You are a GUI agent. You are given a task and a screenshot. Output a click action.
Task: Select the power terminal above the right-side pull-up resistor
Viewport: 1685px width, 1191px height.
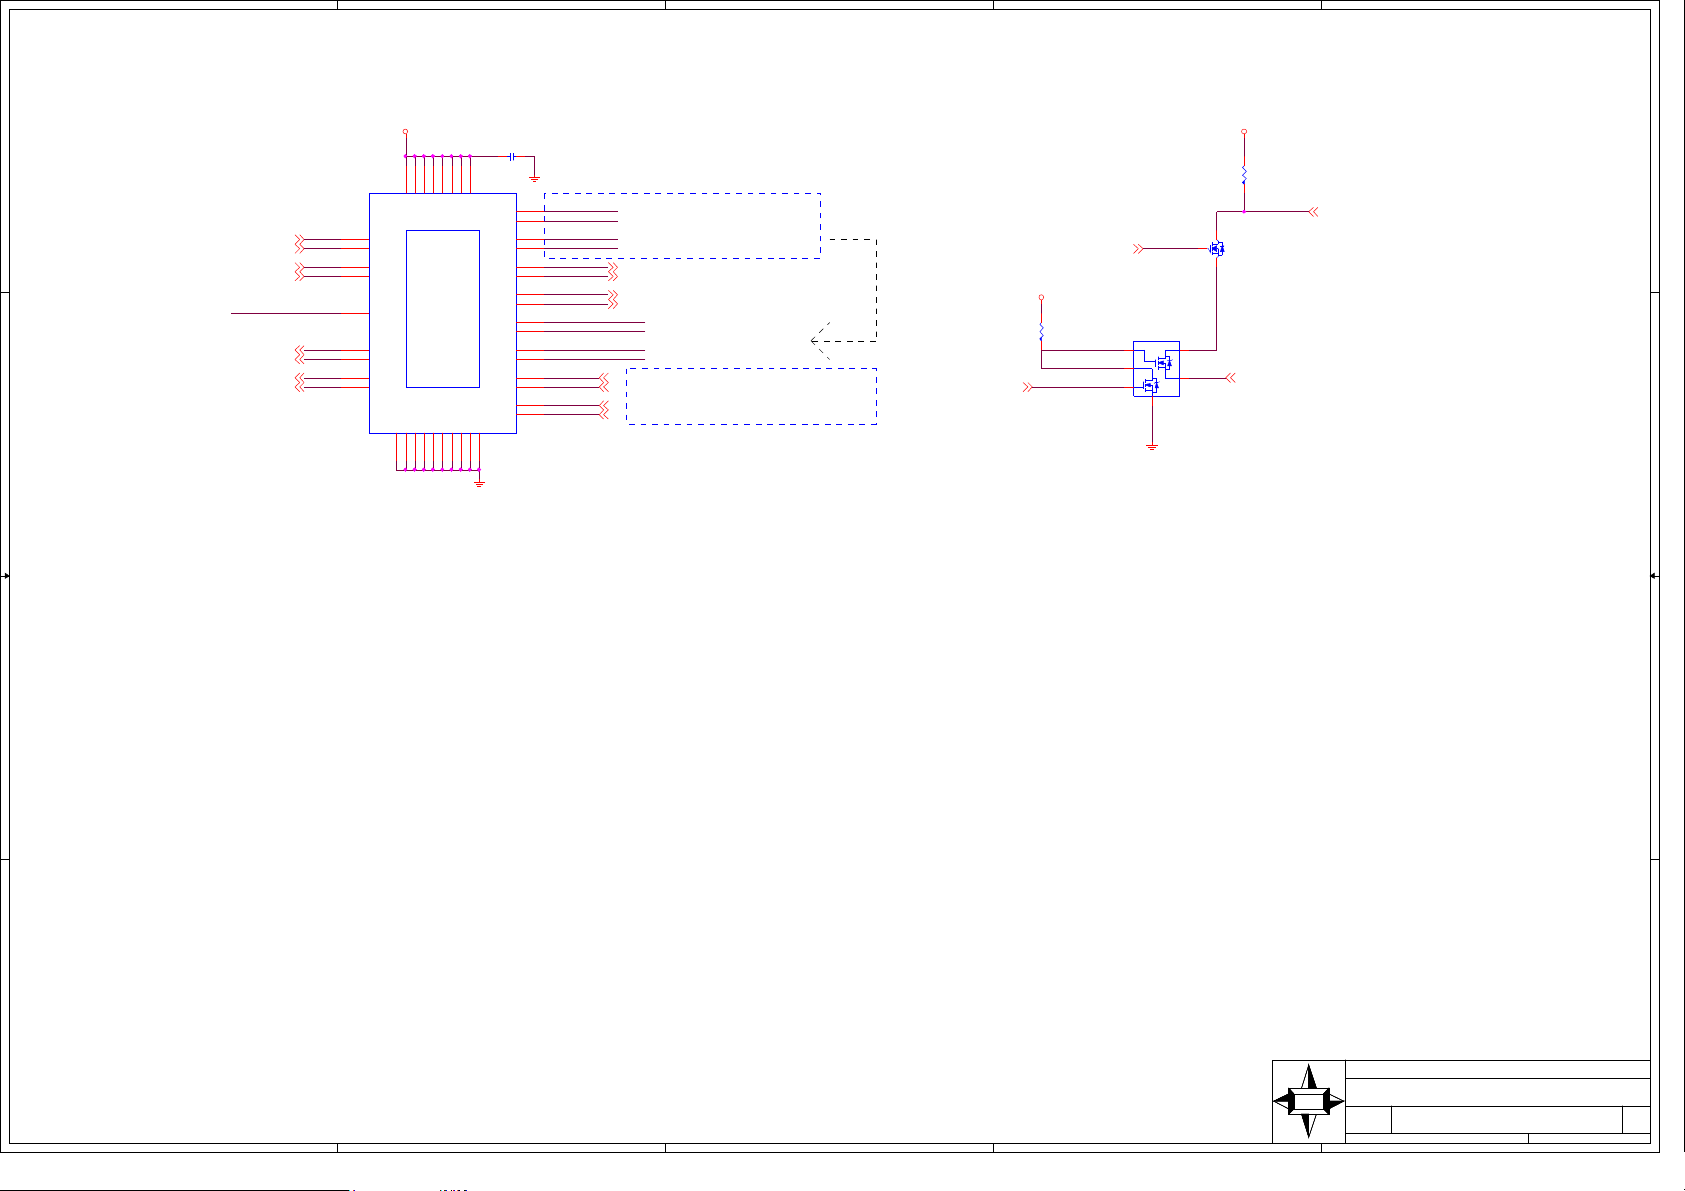click(1244, 131)
